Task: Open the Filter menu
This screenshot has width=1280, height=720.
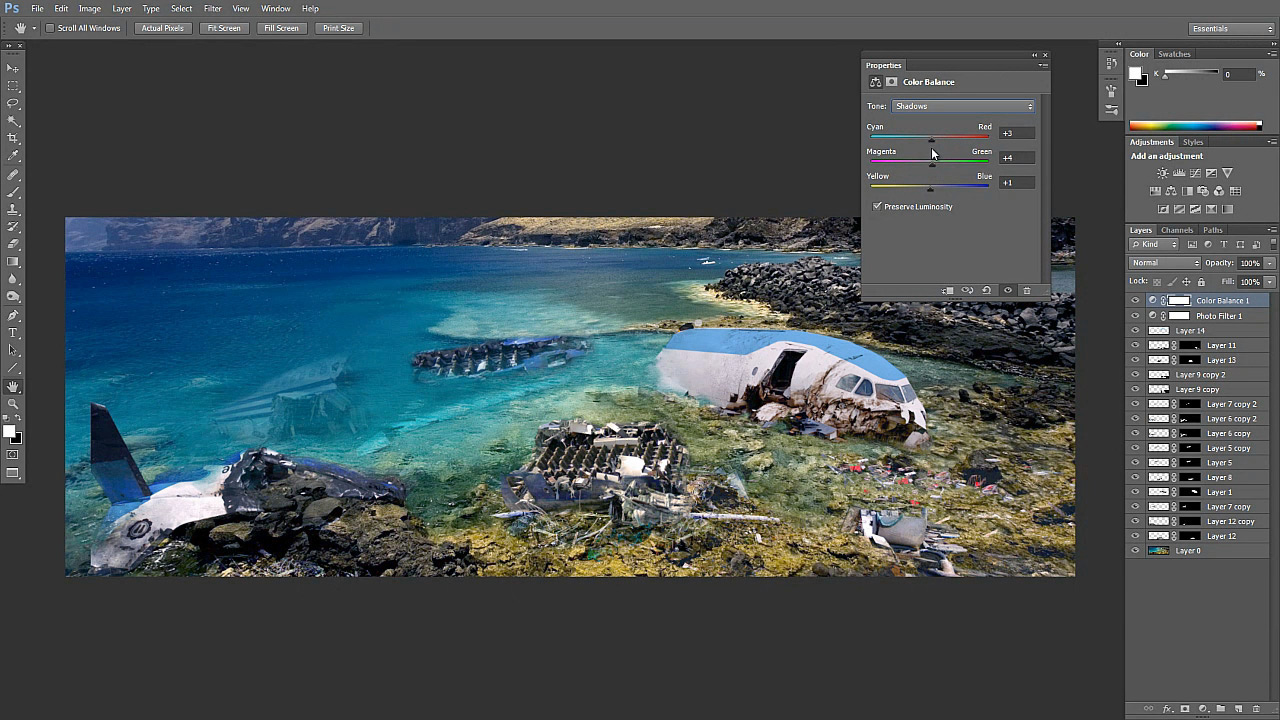Action: (212, 8)
